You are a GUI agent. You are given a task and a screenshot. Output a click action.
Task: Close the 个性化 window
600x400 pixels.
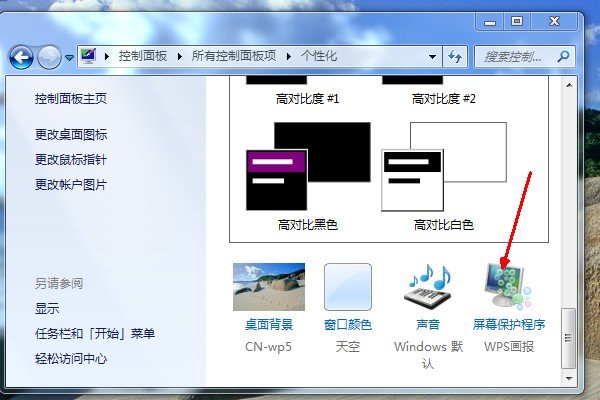click(554, 21)
